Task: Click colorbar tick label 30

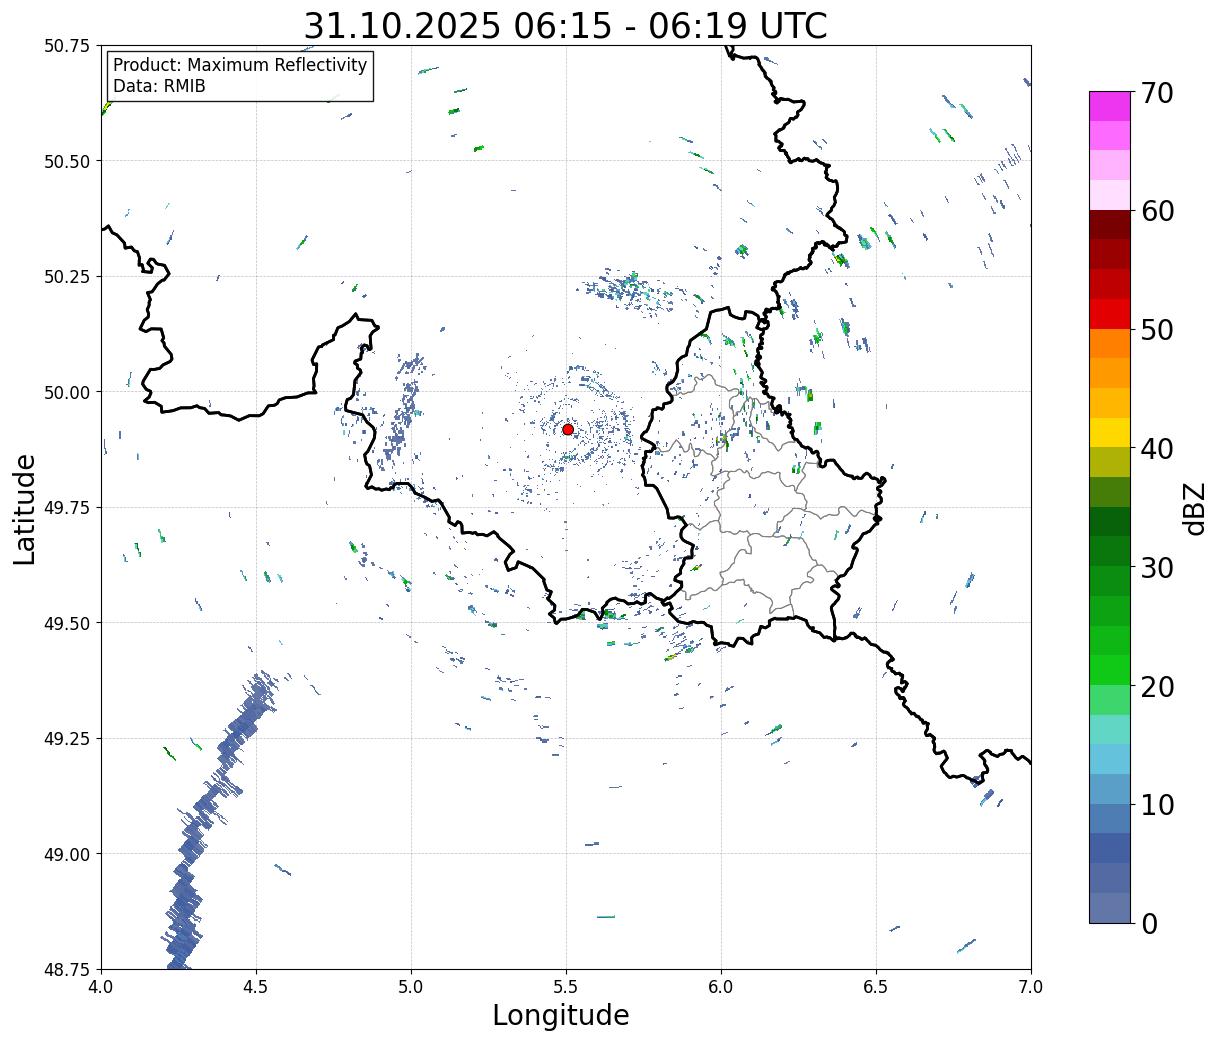Action: pos(1156,568)
